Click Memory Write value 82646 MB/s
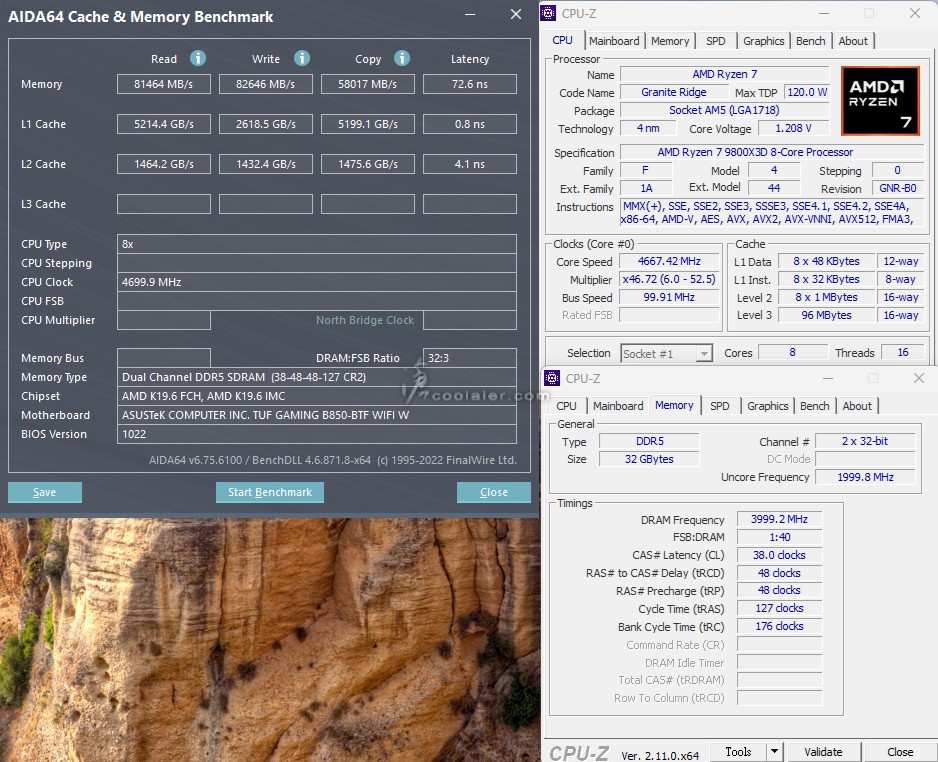 click(266, 84)
